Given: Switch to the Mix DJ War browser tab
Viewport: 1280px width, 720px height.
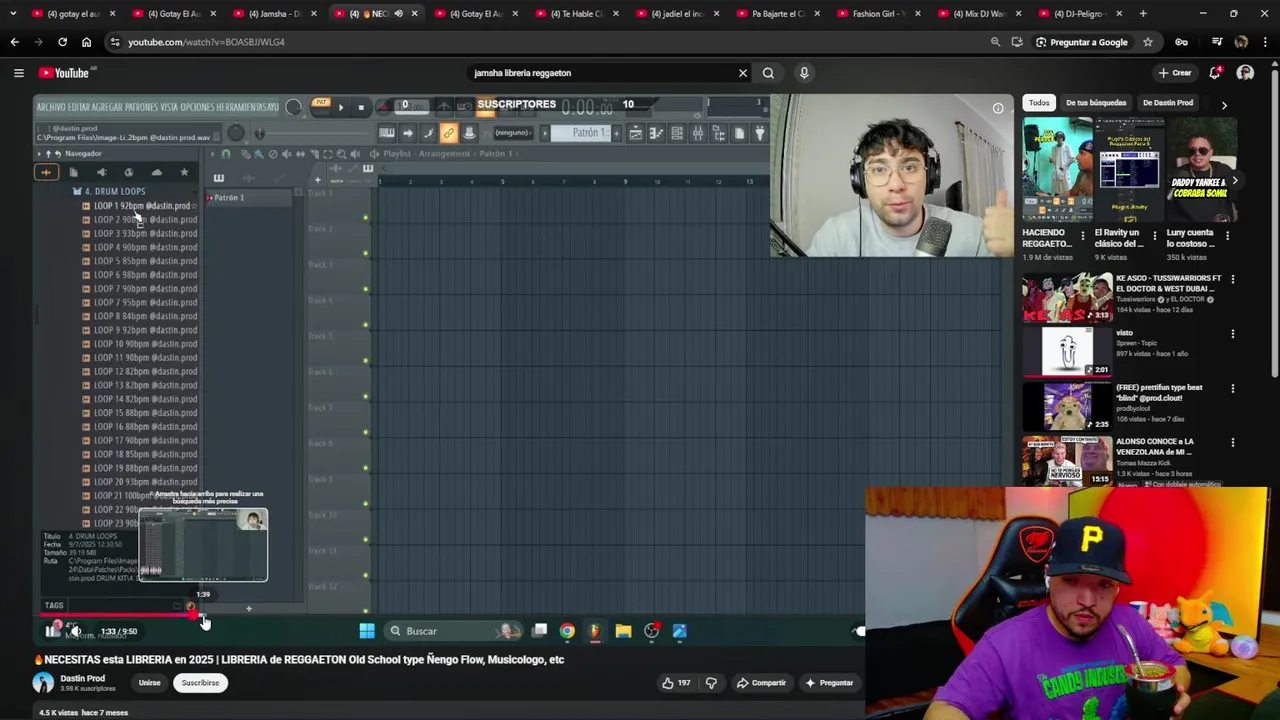Looking at the screenshot, I should tap(978, 13).
